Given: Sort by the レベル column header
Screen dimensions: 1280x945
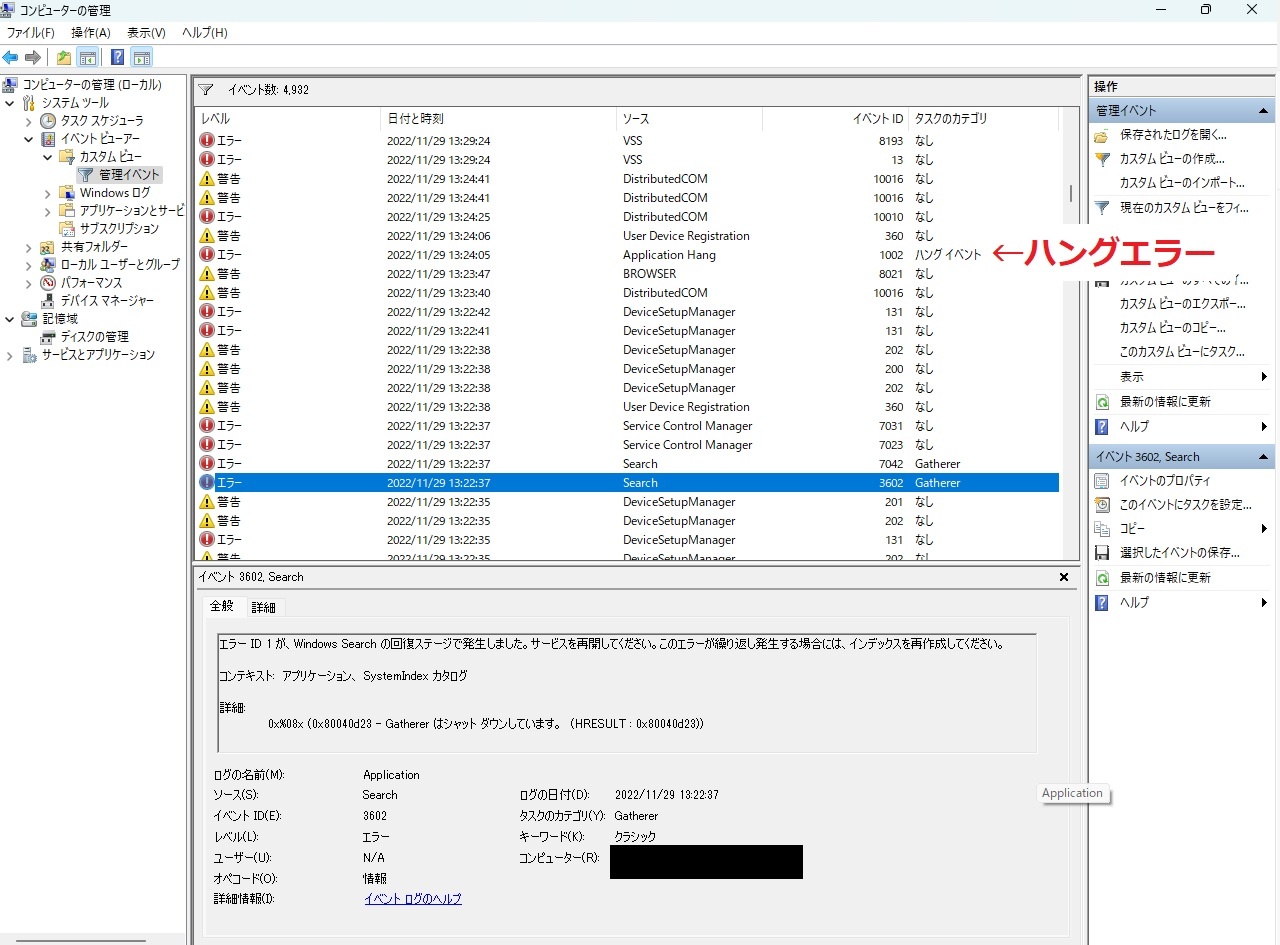Looking at the screenshot, I should (288, 119).
